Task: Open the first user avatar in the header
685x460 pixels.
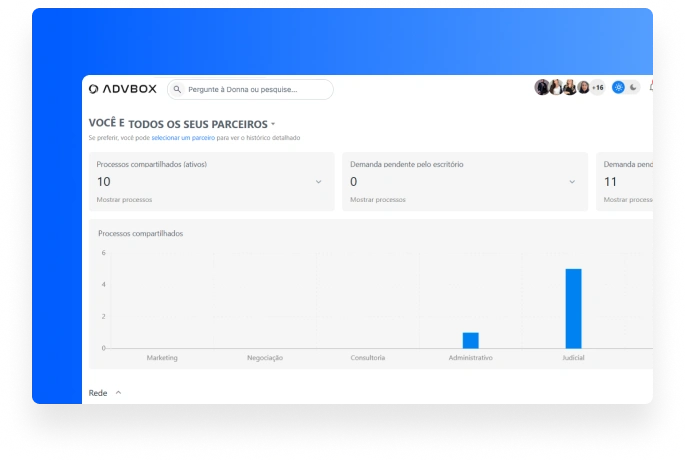Action: [542, 87]
